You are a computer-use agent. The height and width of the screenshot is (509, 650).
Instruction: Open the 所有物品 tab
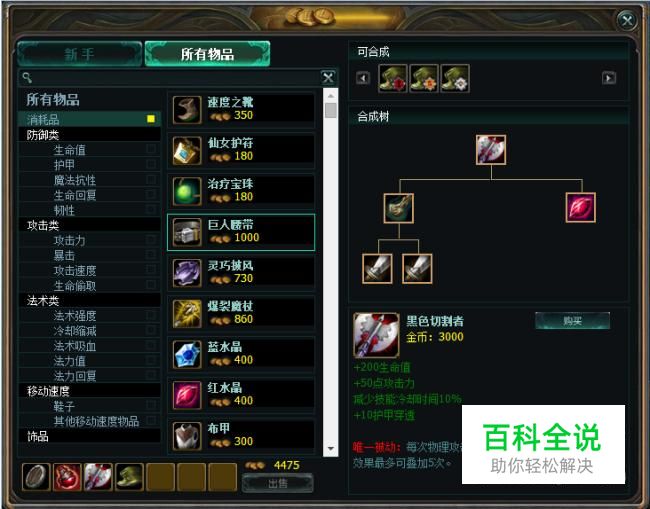(207, 54)
